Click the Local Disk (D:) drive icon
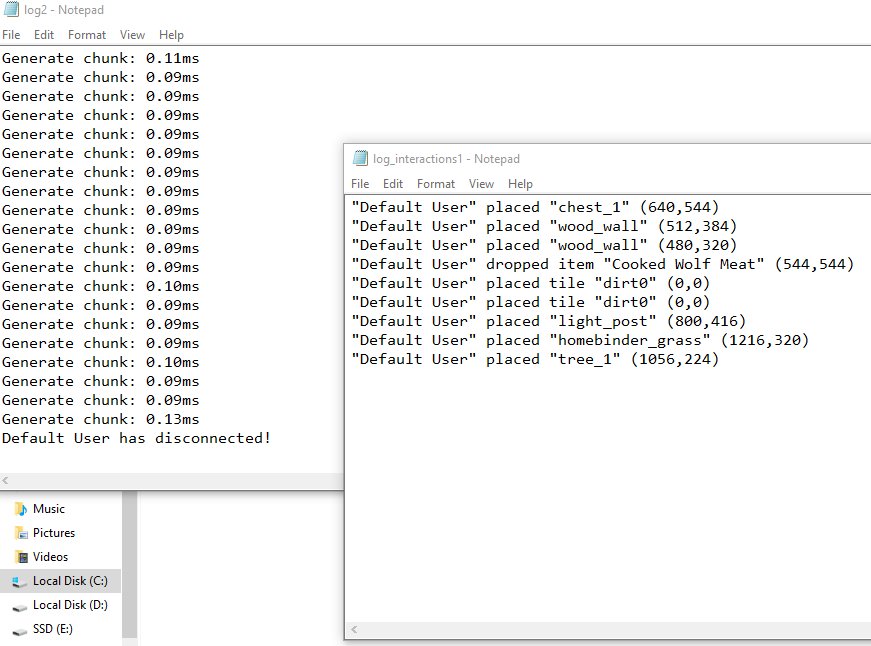The width and height of the screenshot is (871, 646). (x=21, y=604)
